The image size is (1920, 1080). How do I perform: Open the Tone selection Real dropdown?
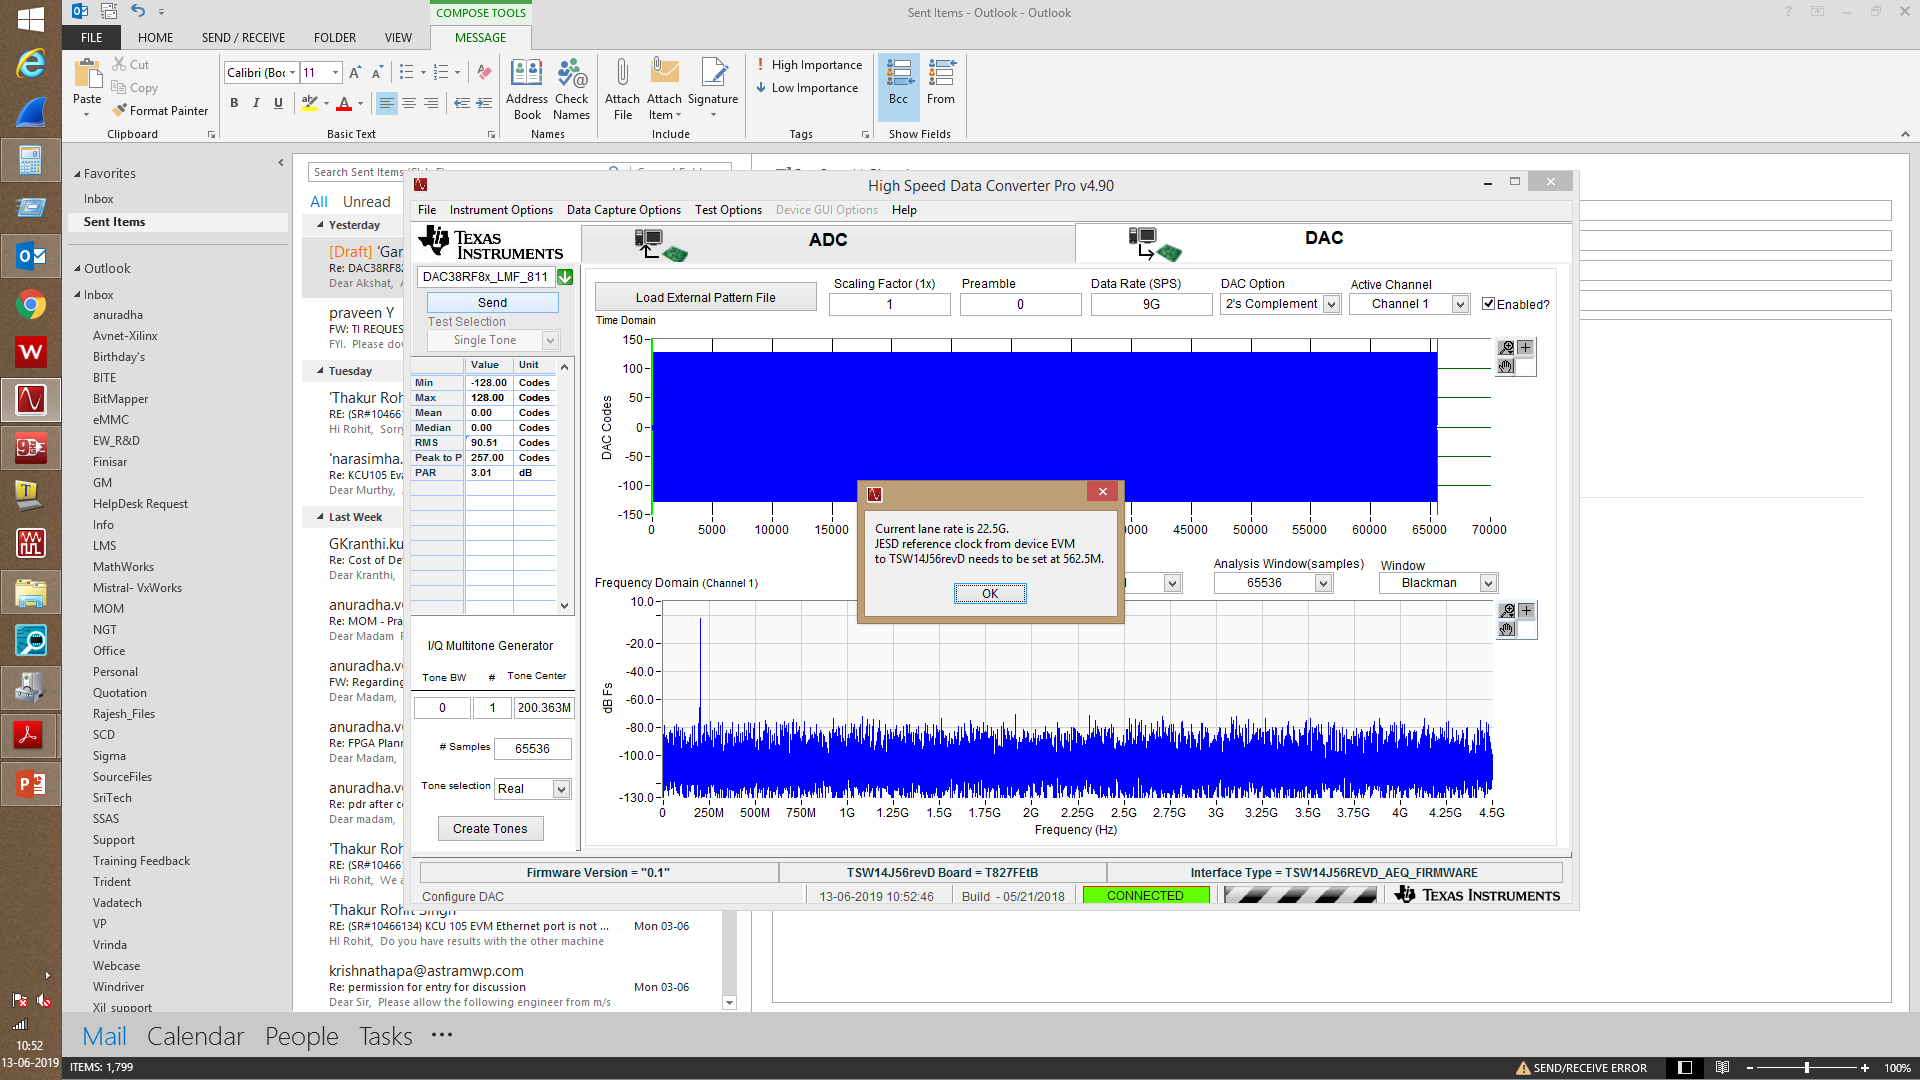pos(561,789)
